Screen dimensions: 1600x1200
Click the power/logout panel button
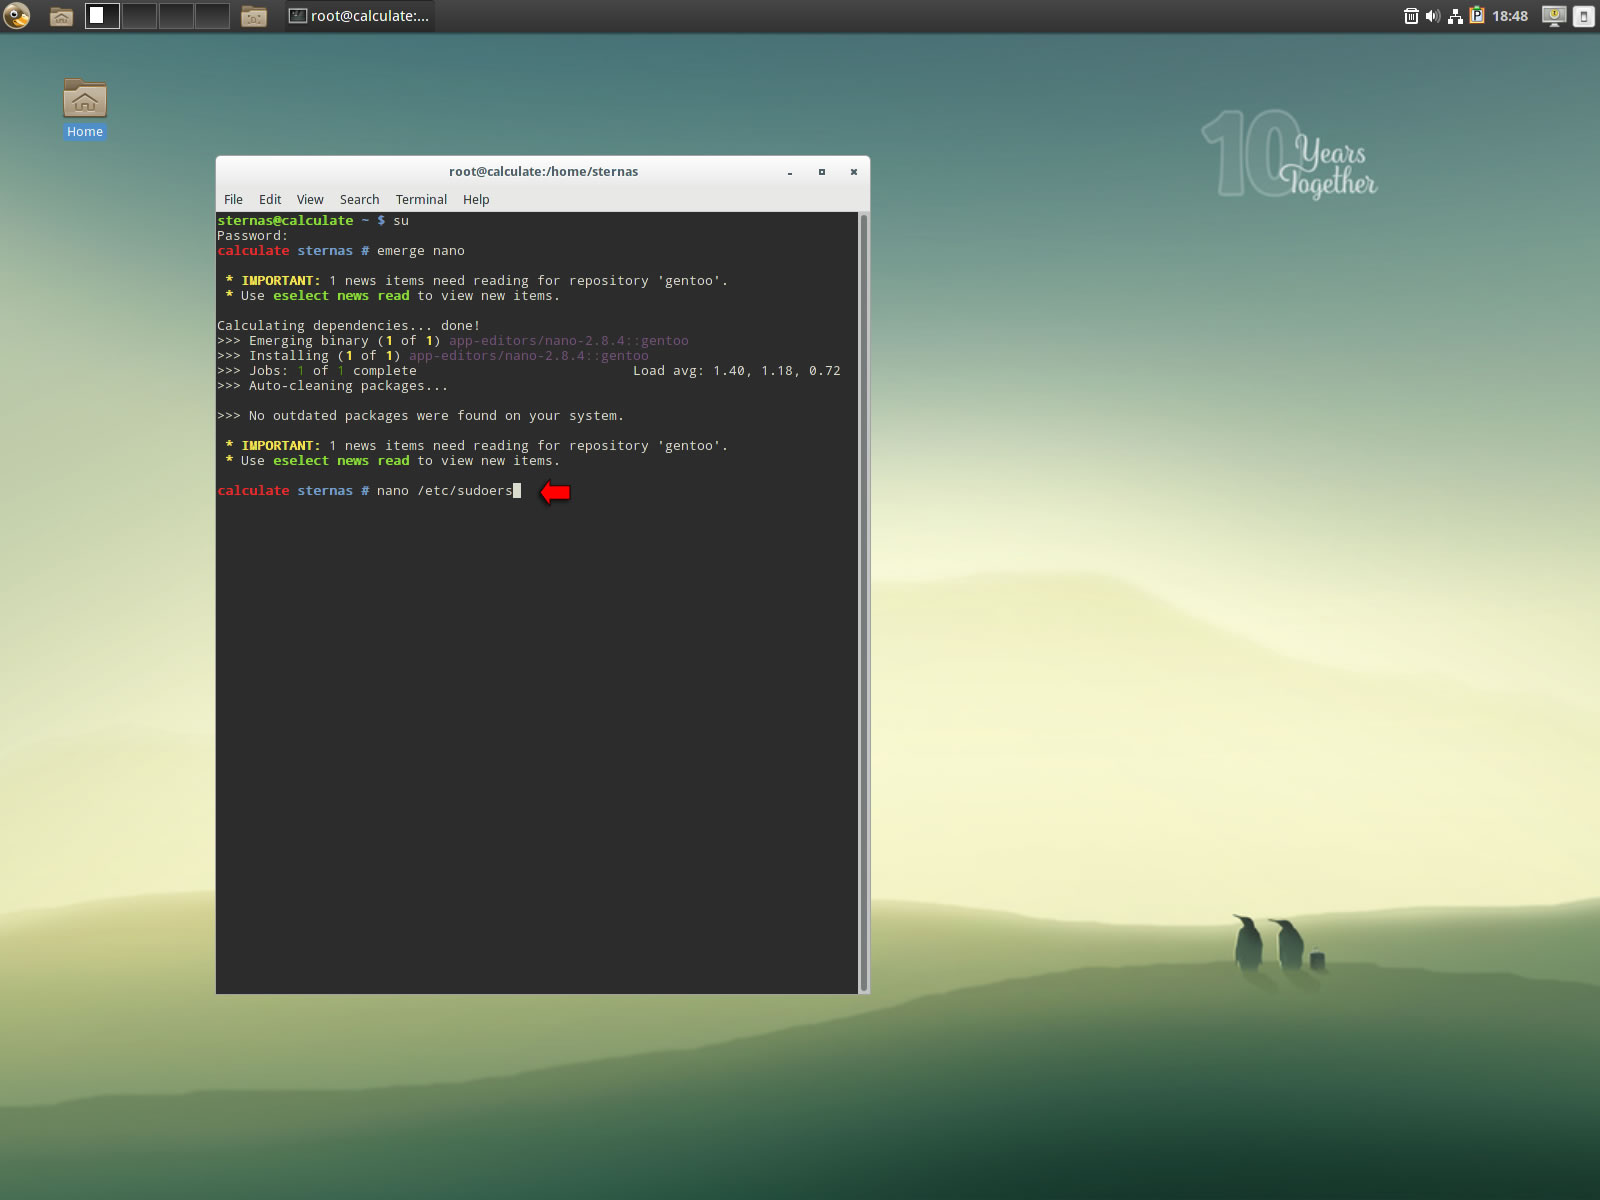[1584, 16]
